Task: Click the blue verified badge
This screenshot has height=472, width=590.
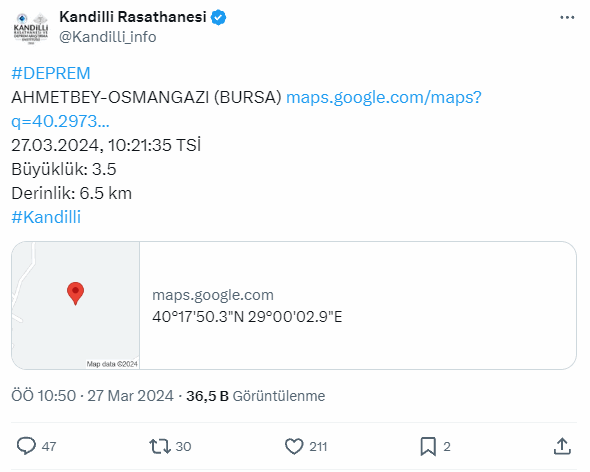Action: 218,17
